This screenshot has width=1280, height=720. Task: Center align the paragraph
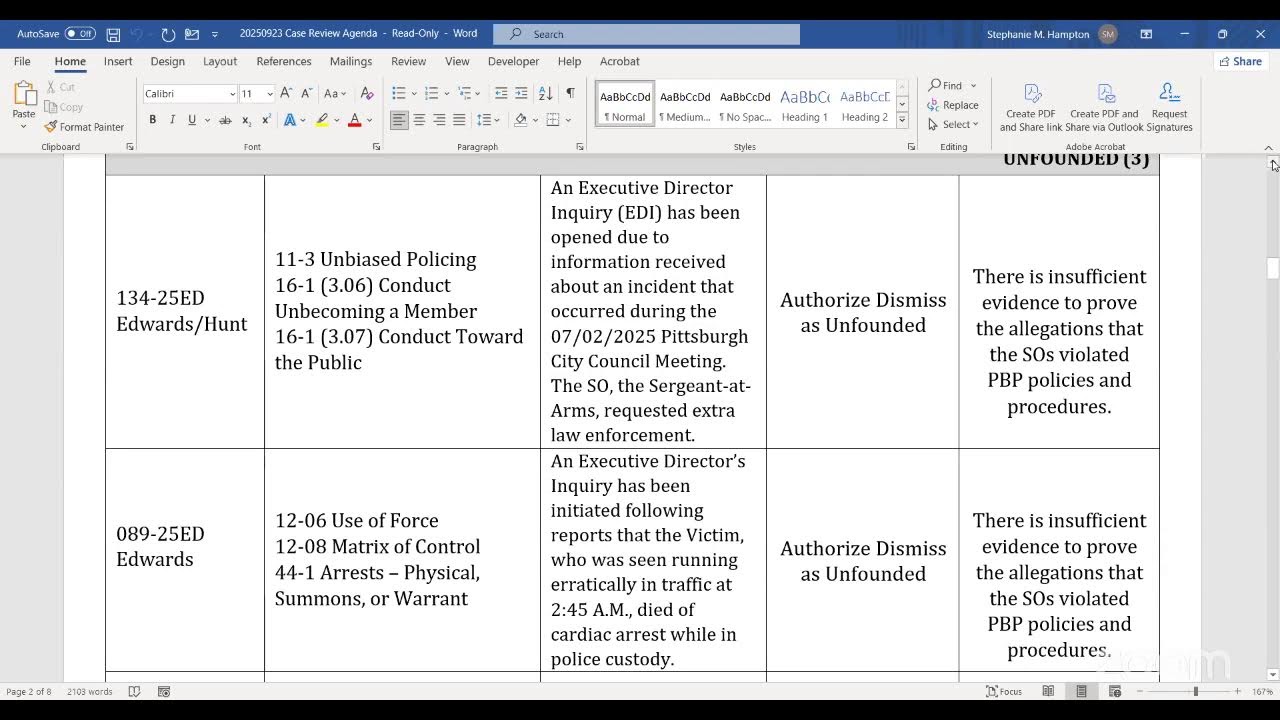[419, 120]
